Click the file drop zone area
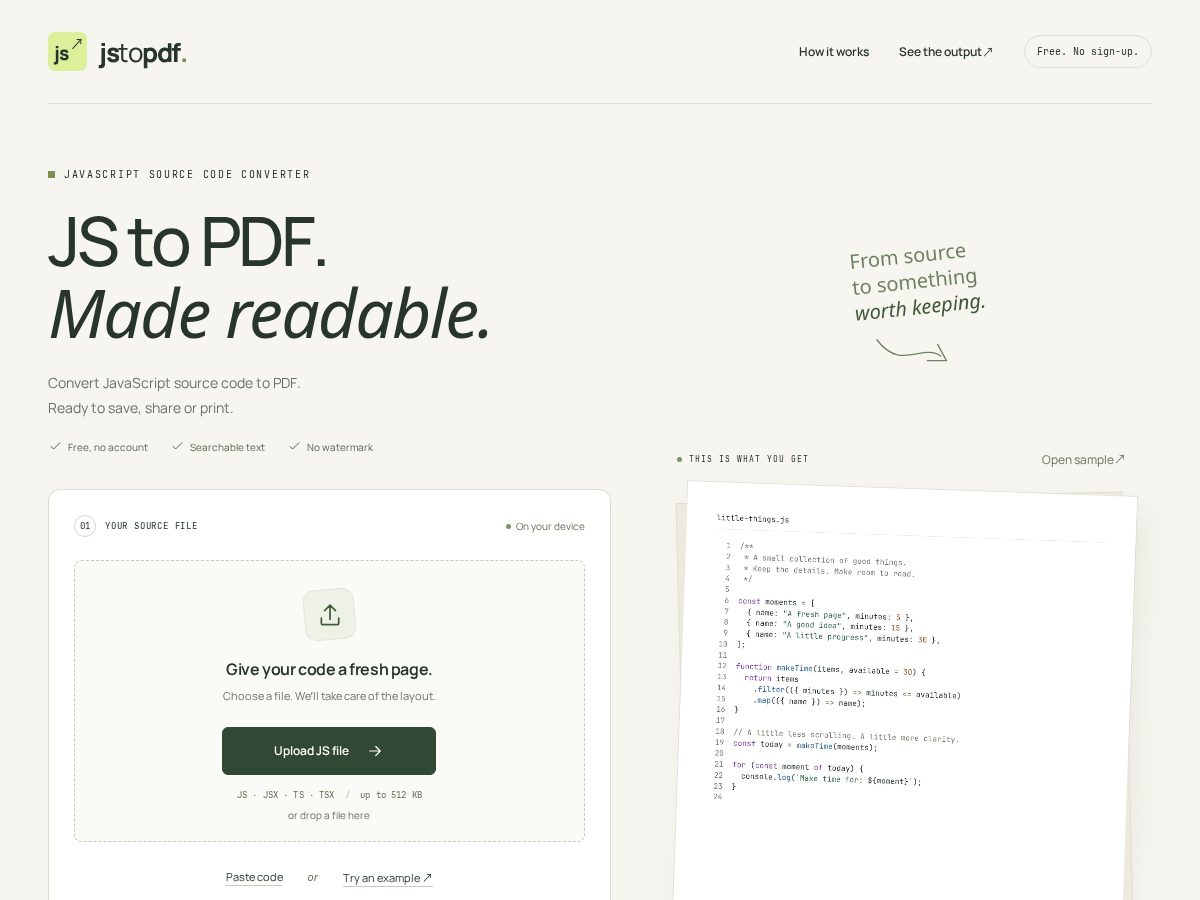This screenshot has width=1200, height=900. point(329,701)
